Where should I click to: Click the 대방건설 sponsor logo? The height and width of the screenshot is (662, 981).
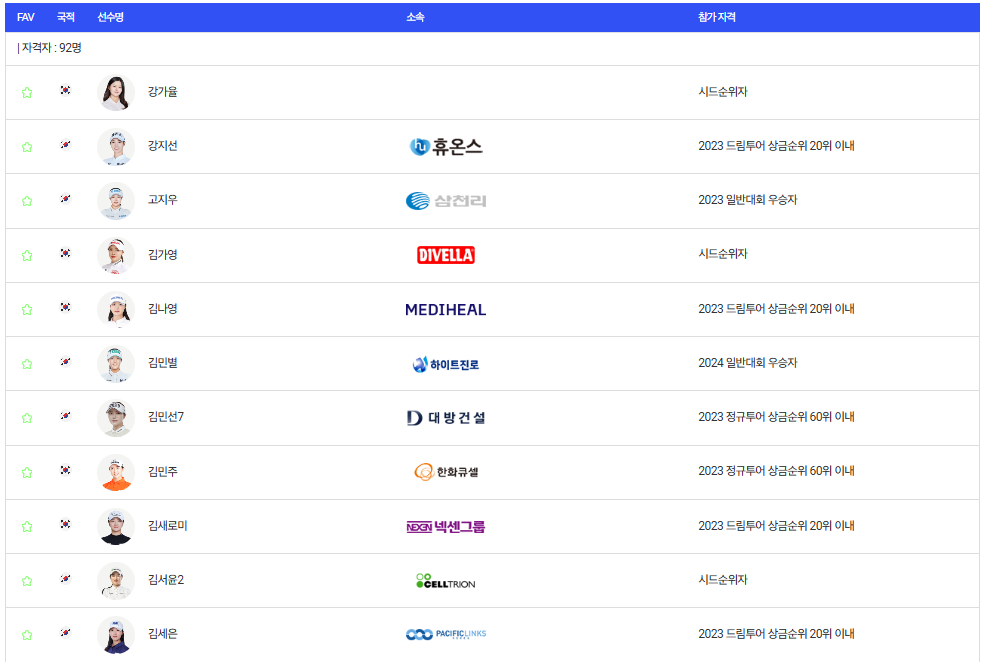coord(446,417)
